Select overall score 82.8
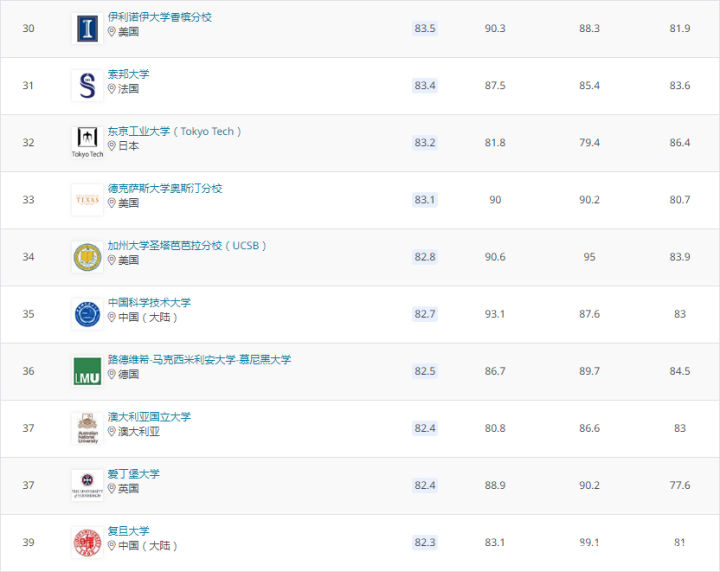The width and height of the screenshot is (720, 572). pyautogui.click(x=425, y=257)
